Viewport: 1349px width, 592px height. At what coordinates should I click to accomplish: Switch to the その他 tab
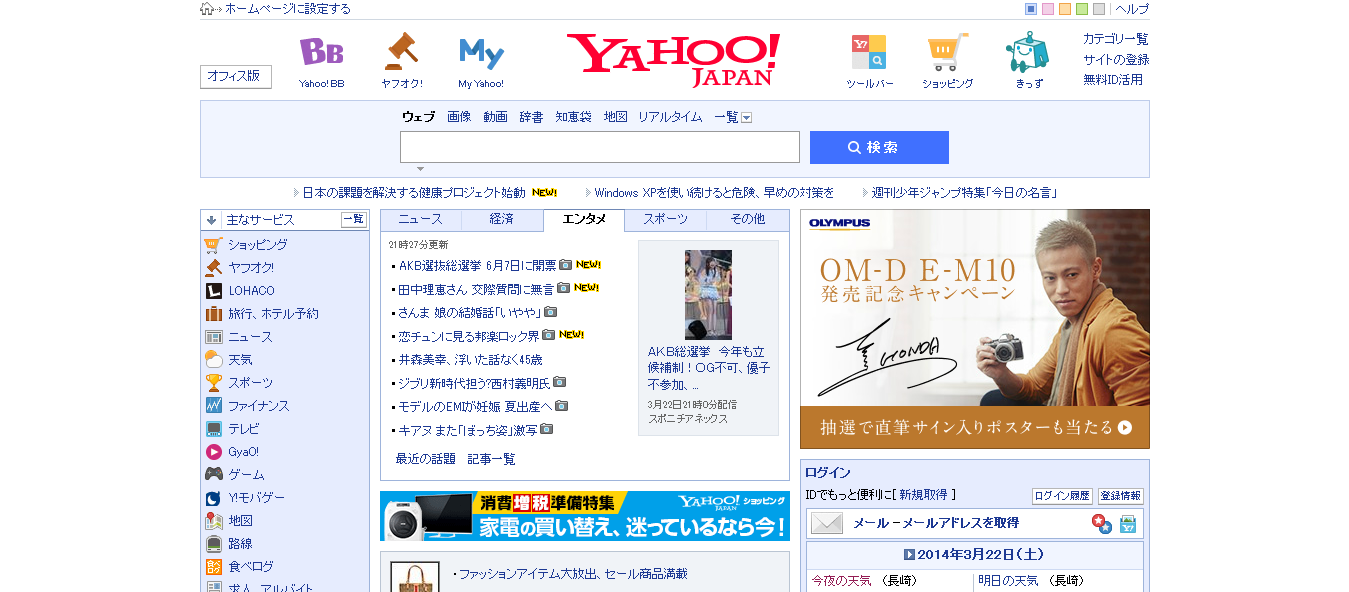[748, 219]
